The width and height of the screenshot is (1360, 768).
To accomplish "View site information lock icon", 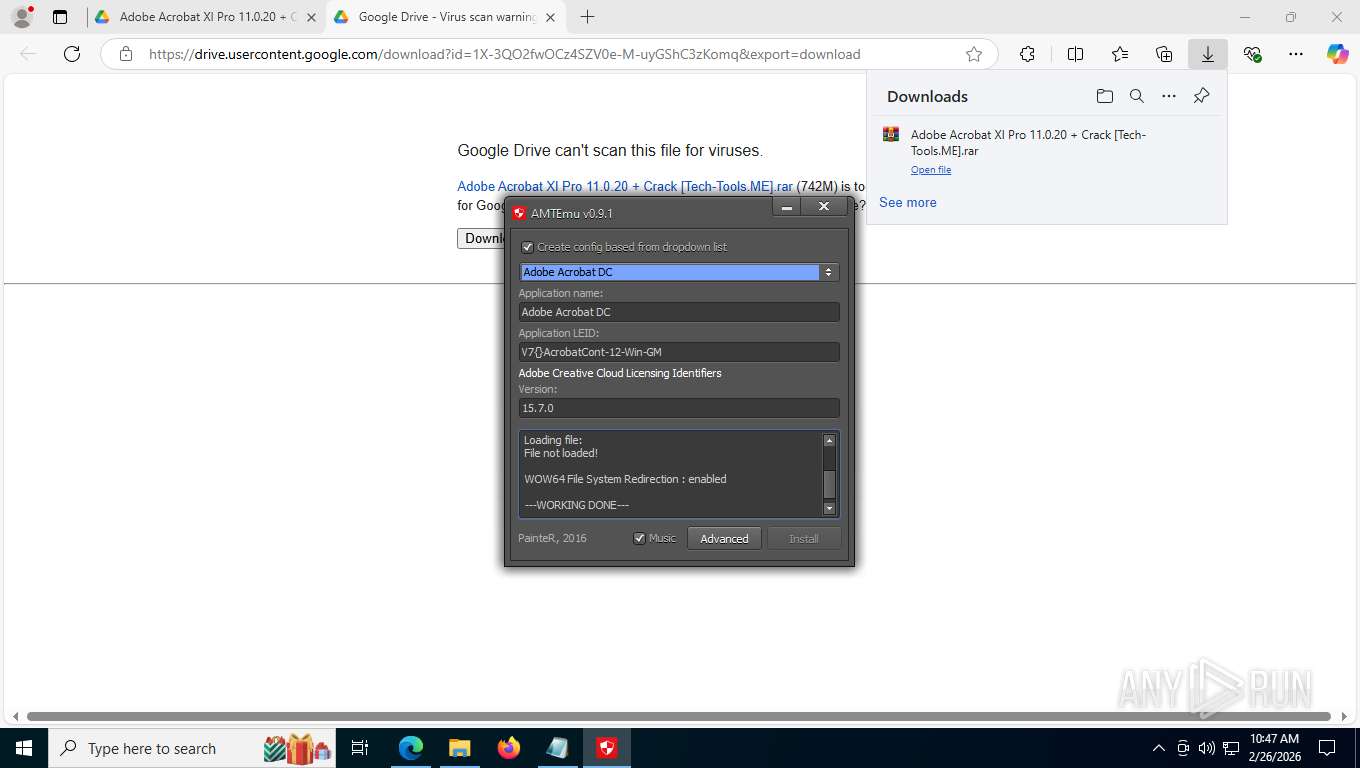I will [x=126, y=54].
